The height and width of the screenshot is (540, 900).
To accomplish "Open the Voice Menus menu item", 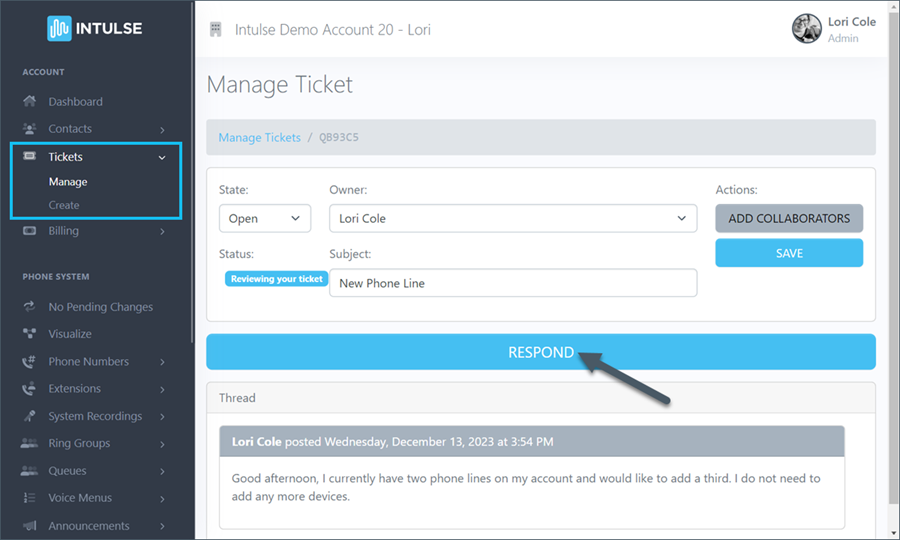I will pos(80,498).
